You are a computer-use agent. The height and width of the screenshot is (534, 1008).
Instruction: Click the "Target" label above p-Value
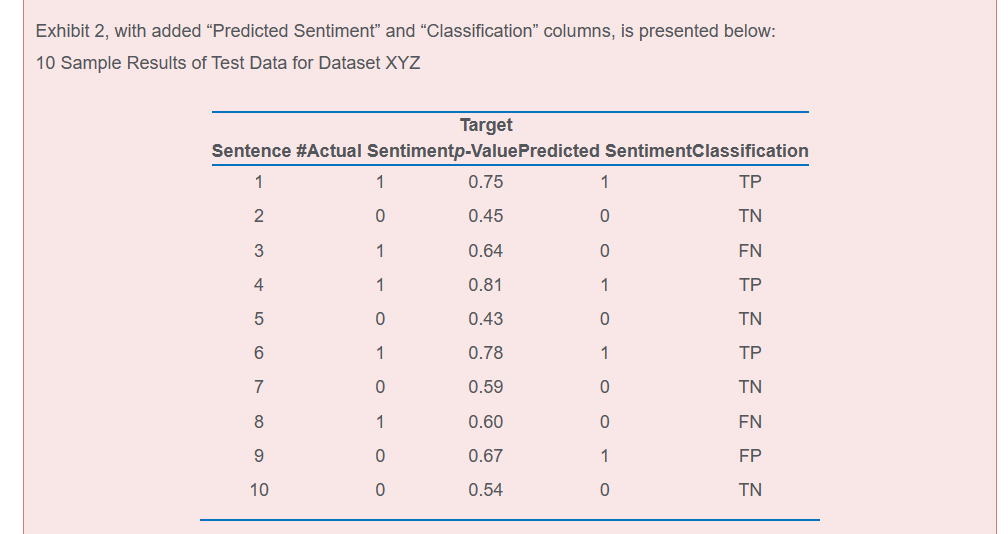coord(486,125)
